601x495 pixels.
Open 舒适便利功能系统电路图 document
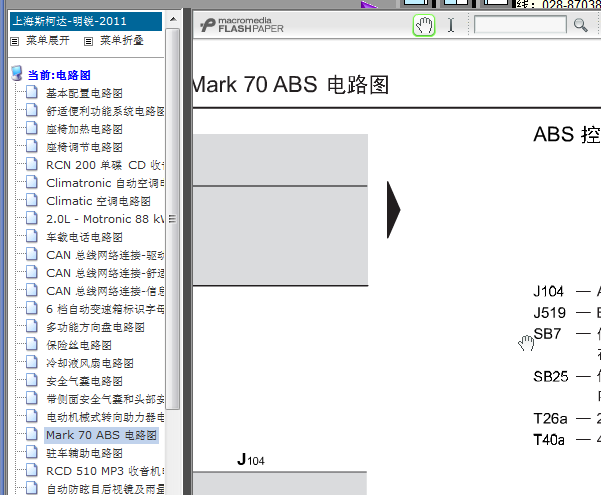click(x=105, y=111)
